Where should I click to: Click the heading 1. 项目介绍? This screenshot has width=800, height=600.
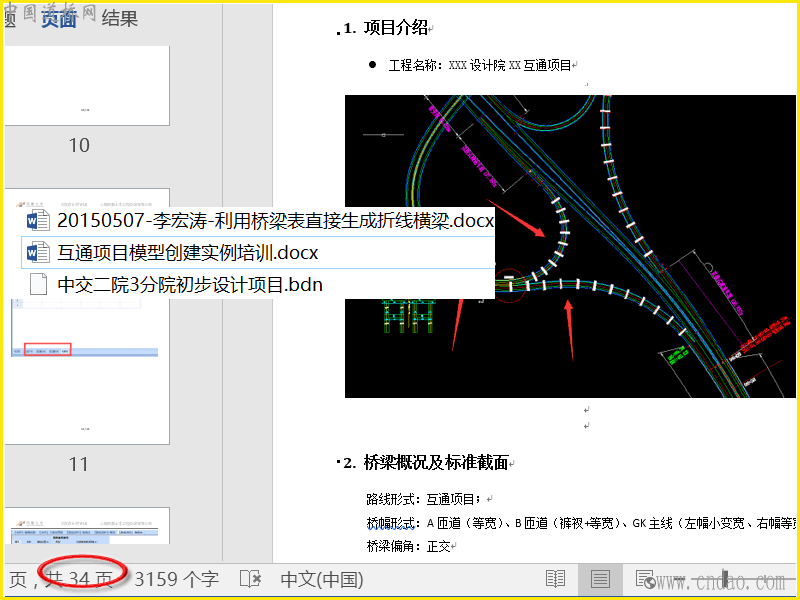tap(386, 28)
